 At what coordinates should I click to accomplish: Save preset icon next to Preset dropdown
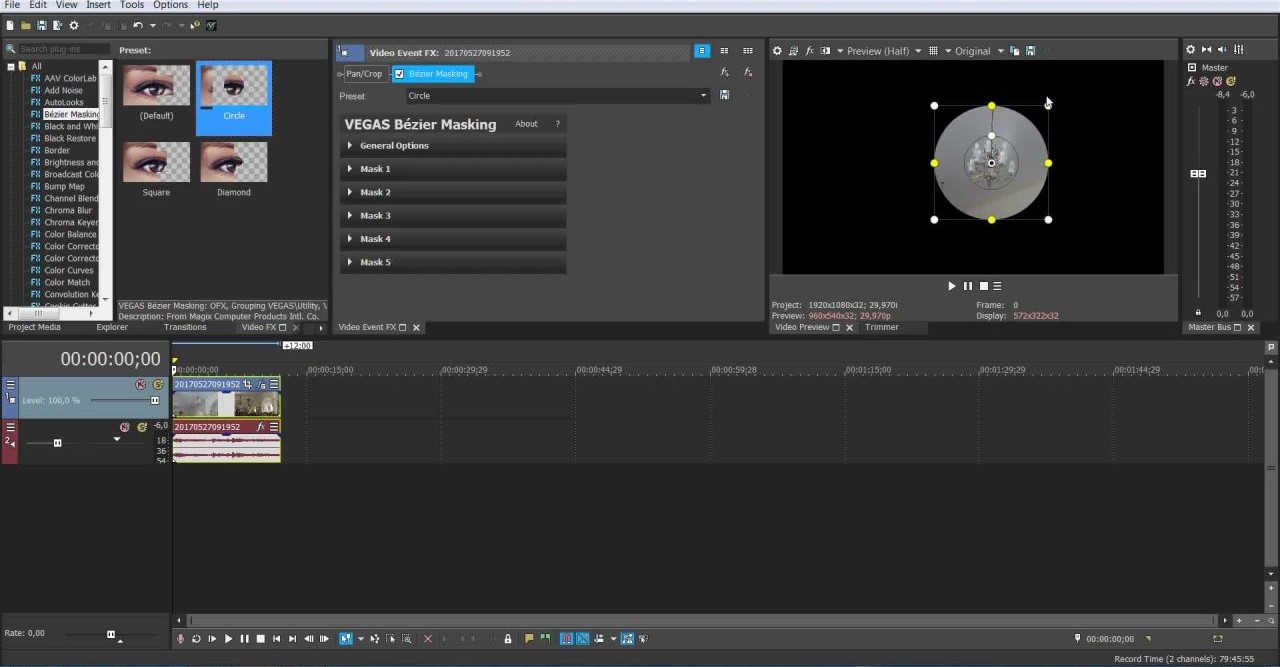(724, 96)
